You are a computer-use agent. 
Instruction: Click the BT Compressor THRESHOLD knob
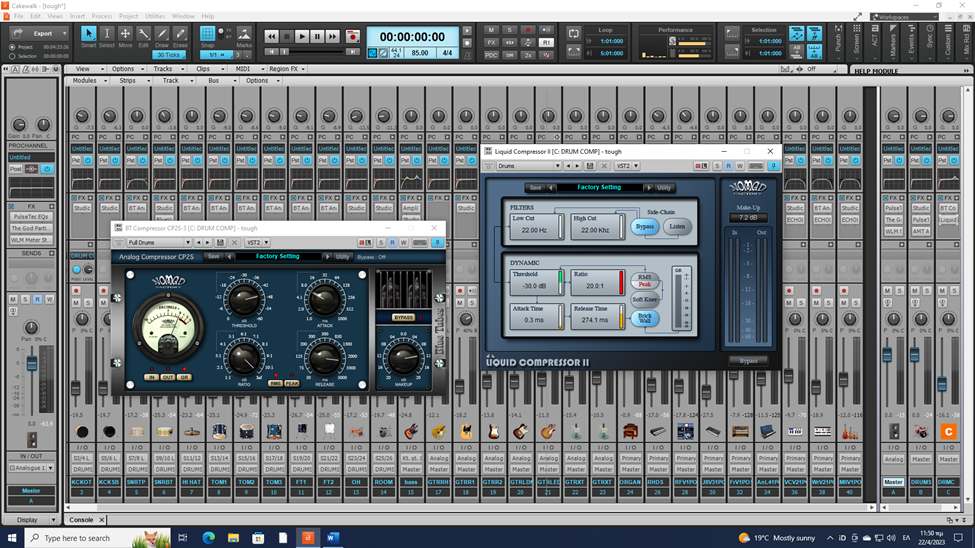(244, 300)
